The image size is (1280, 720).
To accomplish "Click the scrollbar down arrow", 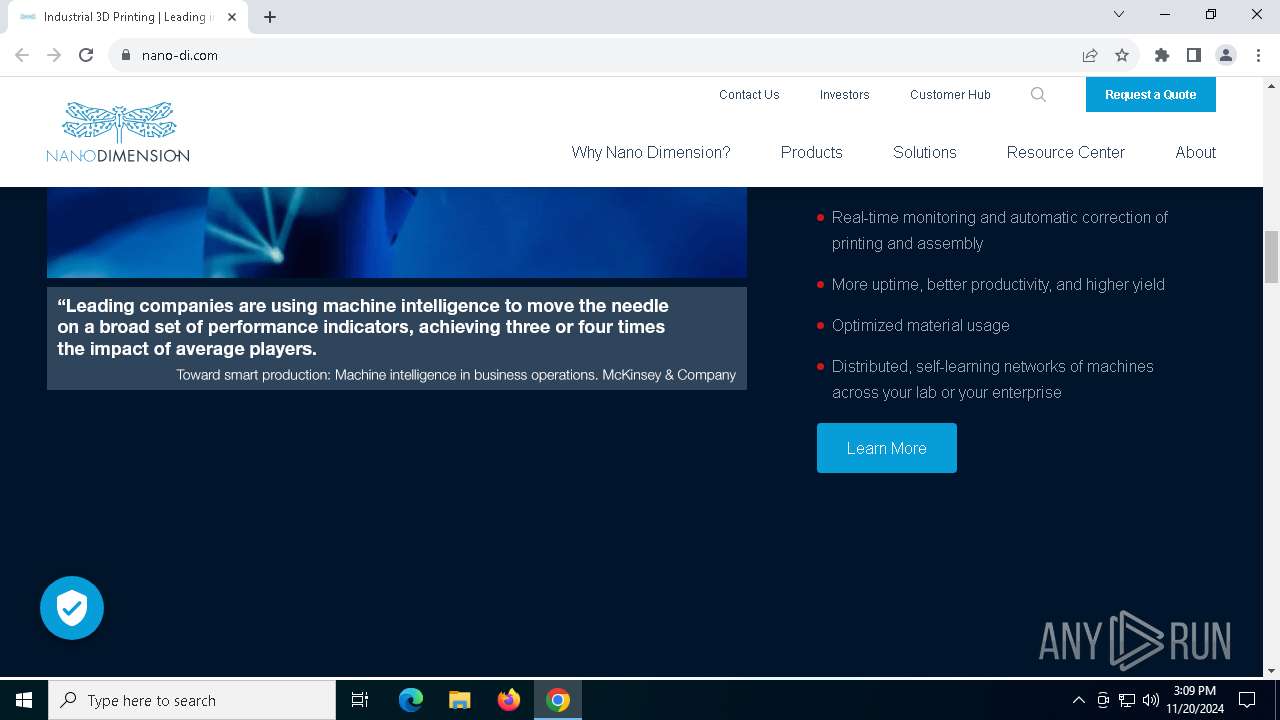I will coord(1271,671).
